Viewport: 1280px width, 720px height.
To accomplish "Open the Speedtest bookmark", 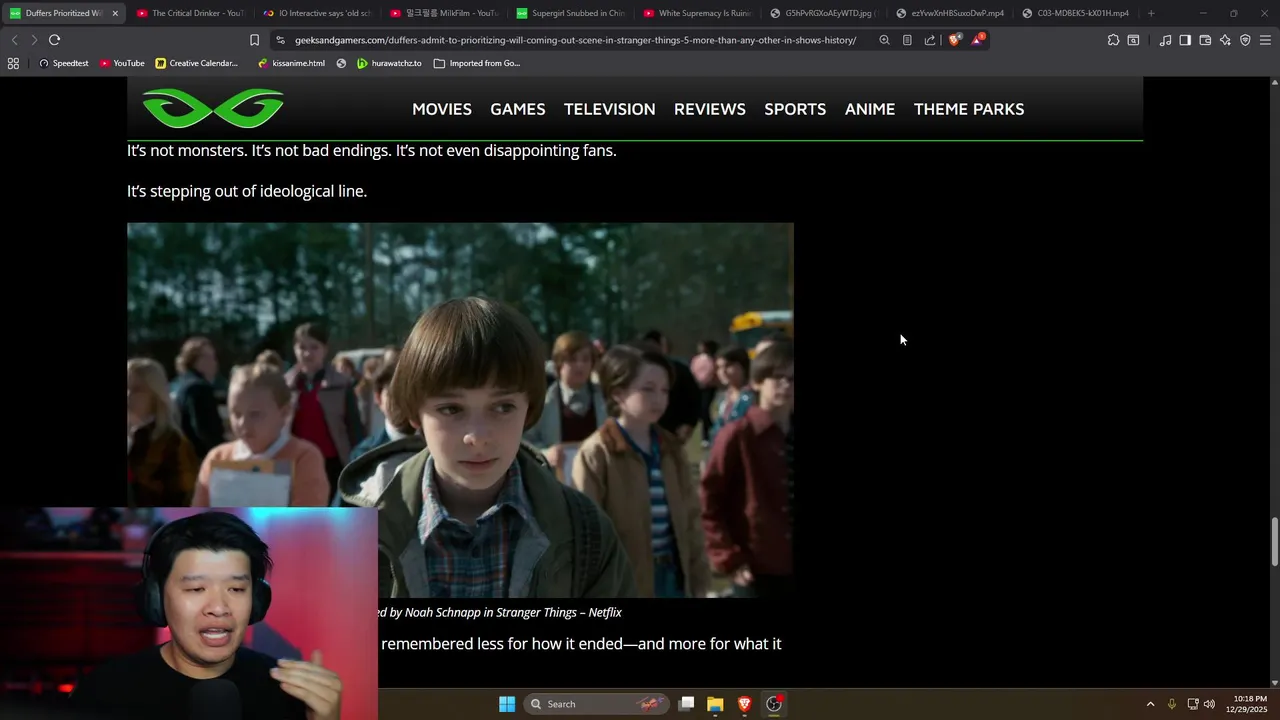I will pyautogui.click(x=63, y=63).
